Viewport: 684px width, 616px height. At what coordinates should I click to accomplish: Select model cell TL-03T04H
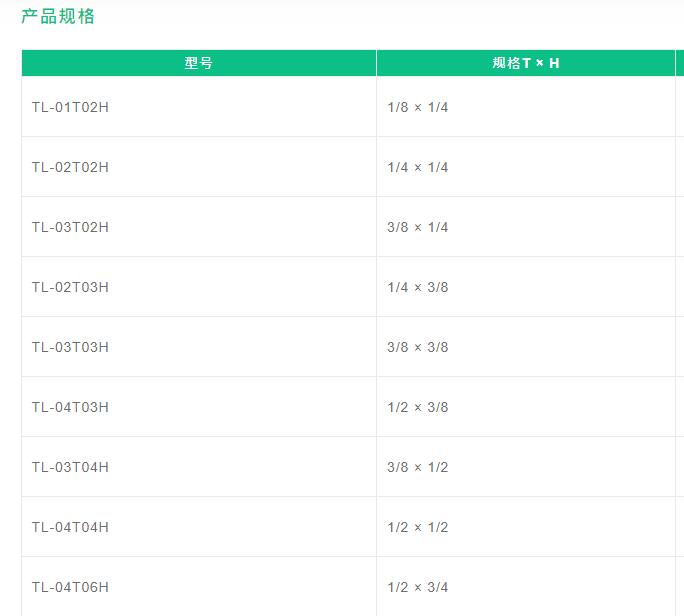pyautogui.click(x=199, y=466)
